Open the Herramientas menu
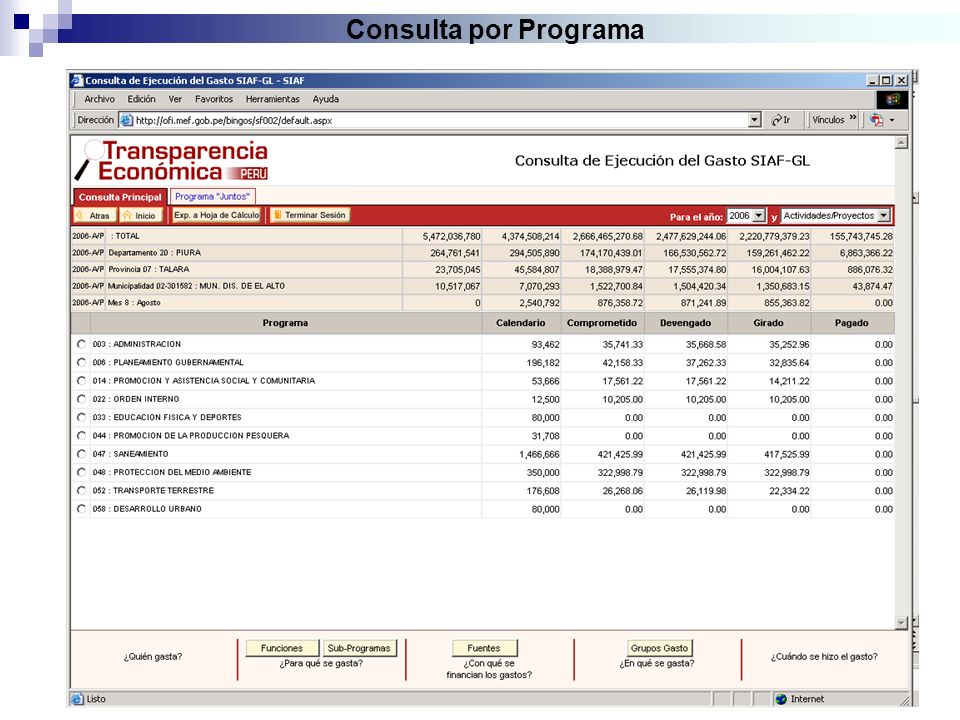960x720 pixels. [x=272, y=99]
